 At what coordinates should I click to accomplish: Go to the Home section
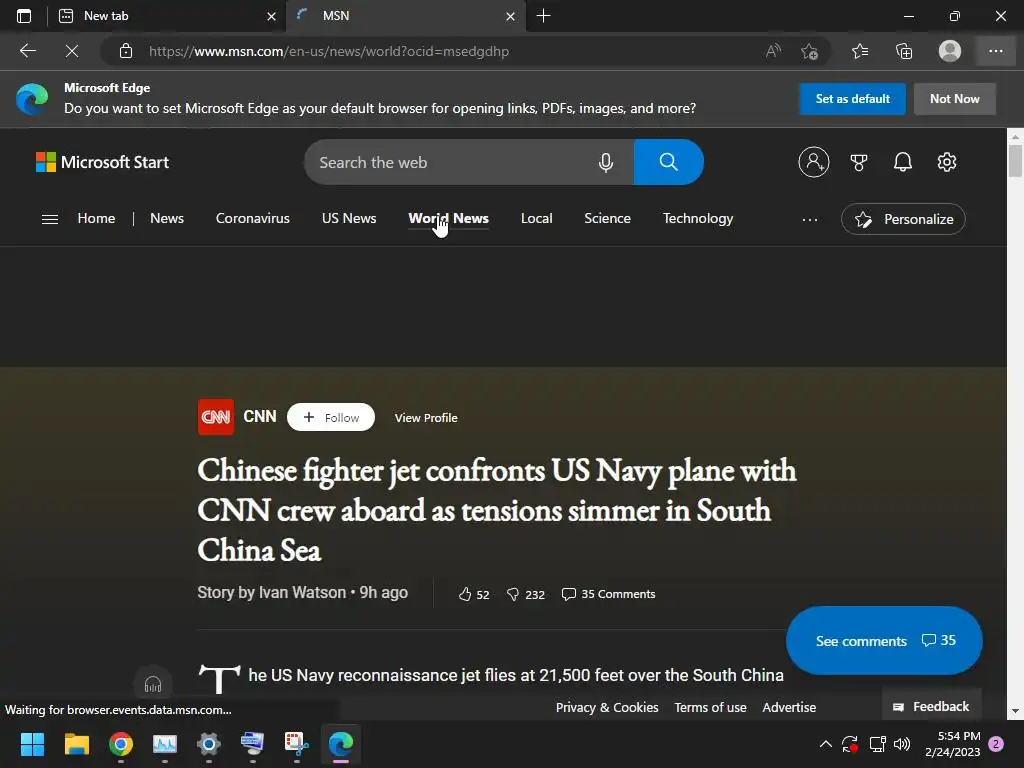(96, 218)
